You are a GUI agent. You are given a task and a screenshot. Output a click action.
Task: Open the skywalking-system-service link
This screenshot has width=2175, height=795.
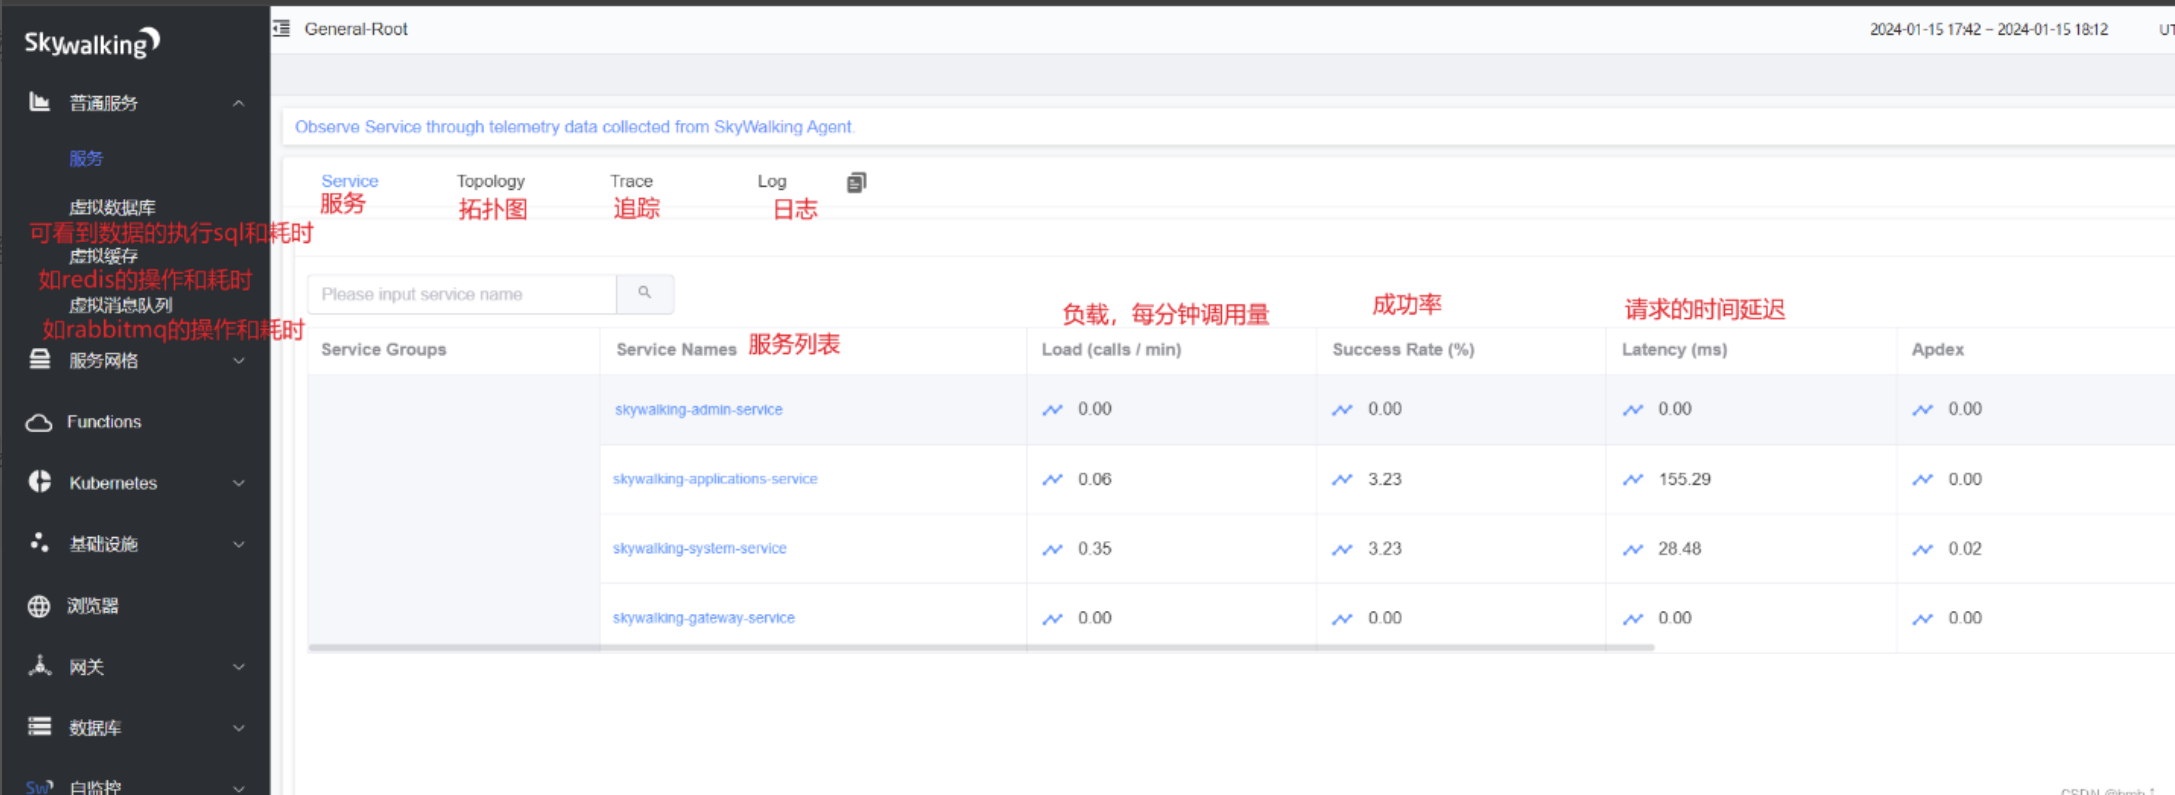(x=700, y=548)
